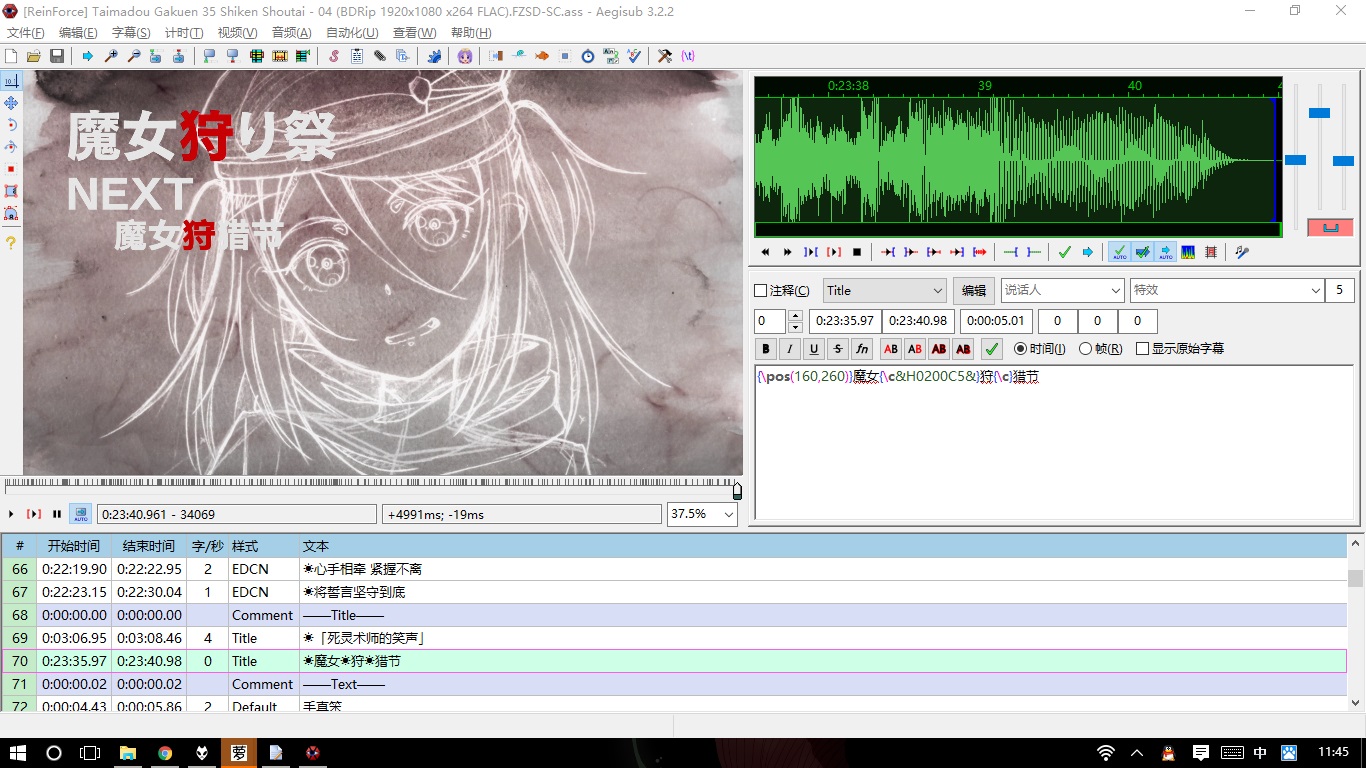
Task: Click the 编辑 edit style button
Action: [974, 291]
